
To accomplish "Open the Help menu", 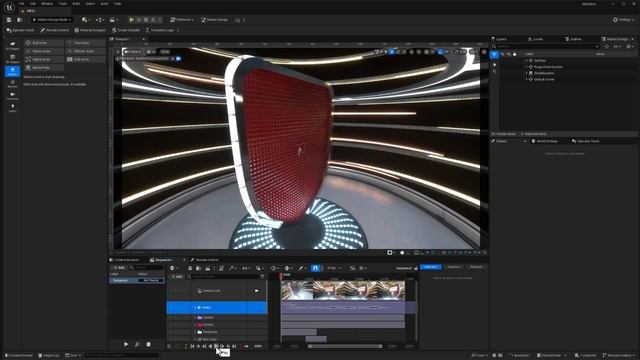I will tap(118, 4).
